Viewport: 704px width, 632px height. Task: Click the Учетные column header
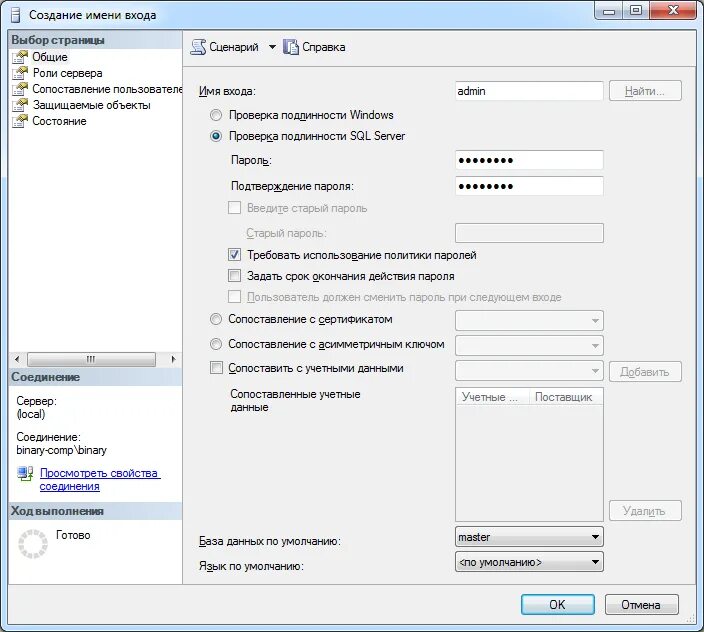coord(493,397)
